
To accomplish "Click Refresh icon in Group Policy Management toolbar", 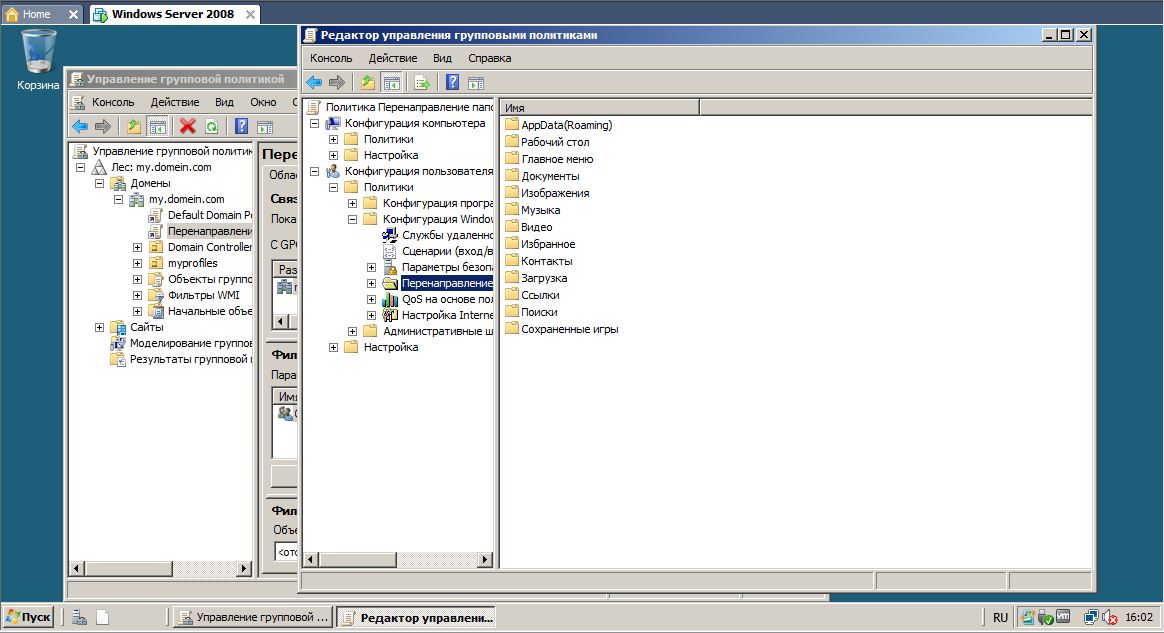I will click(x=212, y=126).
